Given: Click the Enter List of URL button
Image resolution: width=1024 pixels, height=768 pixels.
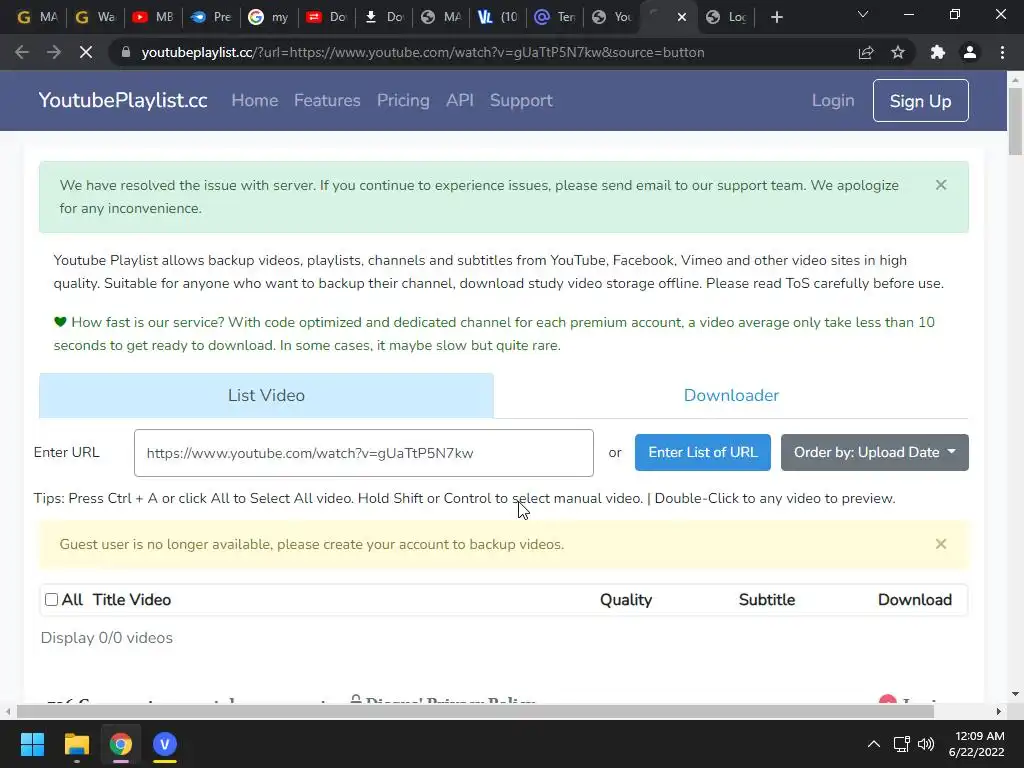Looking at the screenshot, I should click(x=703, y=452).
